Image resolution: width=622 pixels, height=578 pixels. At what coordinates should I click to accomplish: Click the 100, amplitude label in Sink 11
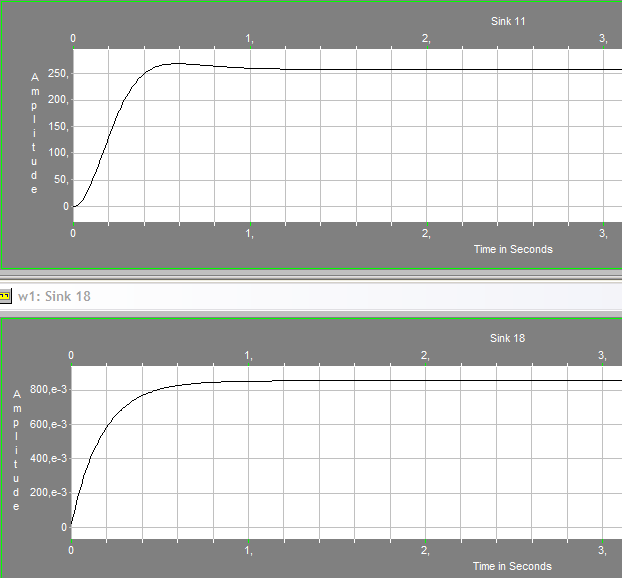click(58, 153)
